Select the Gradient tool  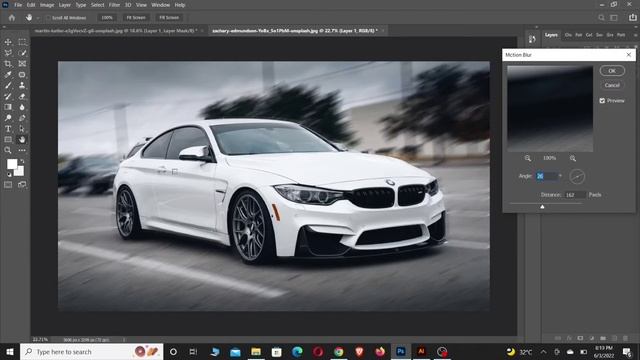[8, 107]
